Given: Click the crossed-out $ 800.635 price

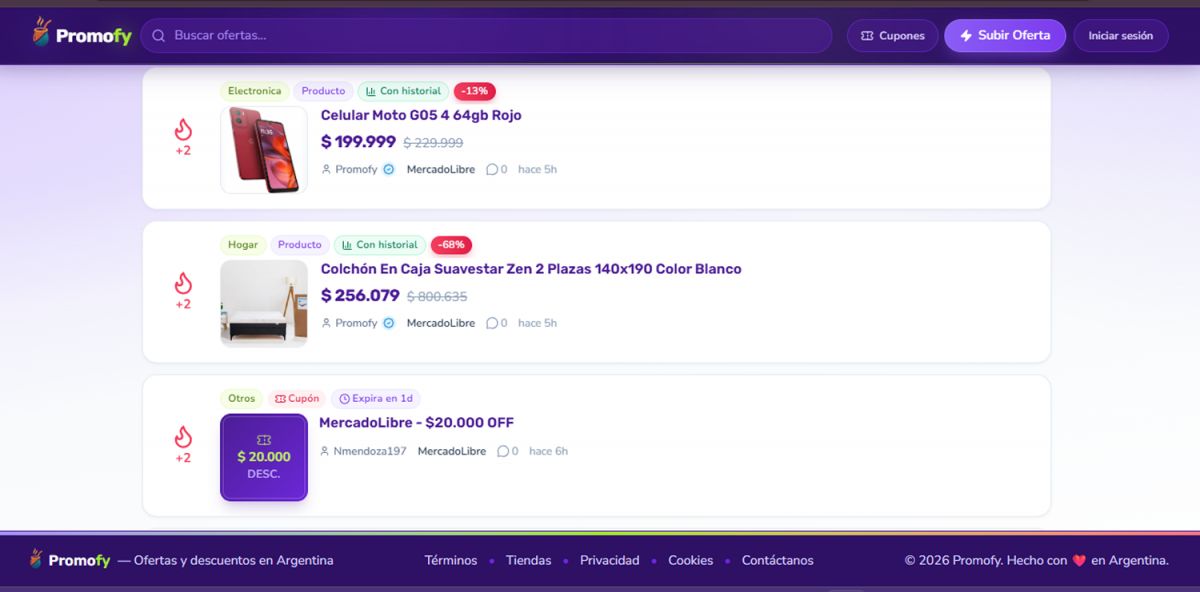Looking at the screenshot, I should tap(437, 297).
